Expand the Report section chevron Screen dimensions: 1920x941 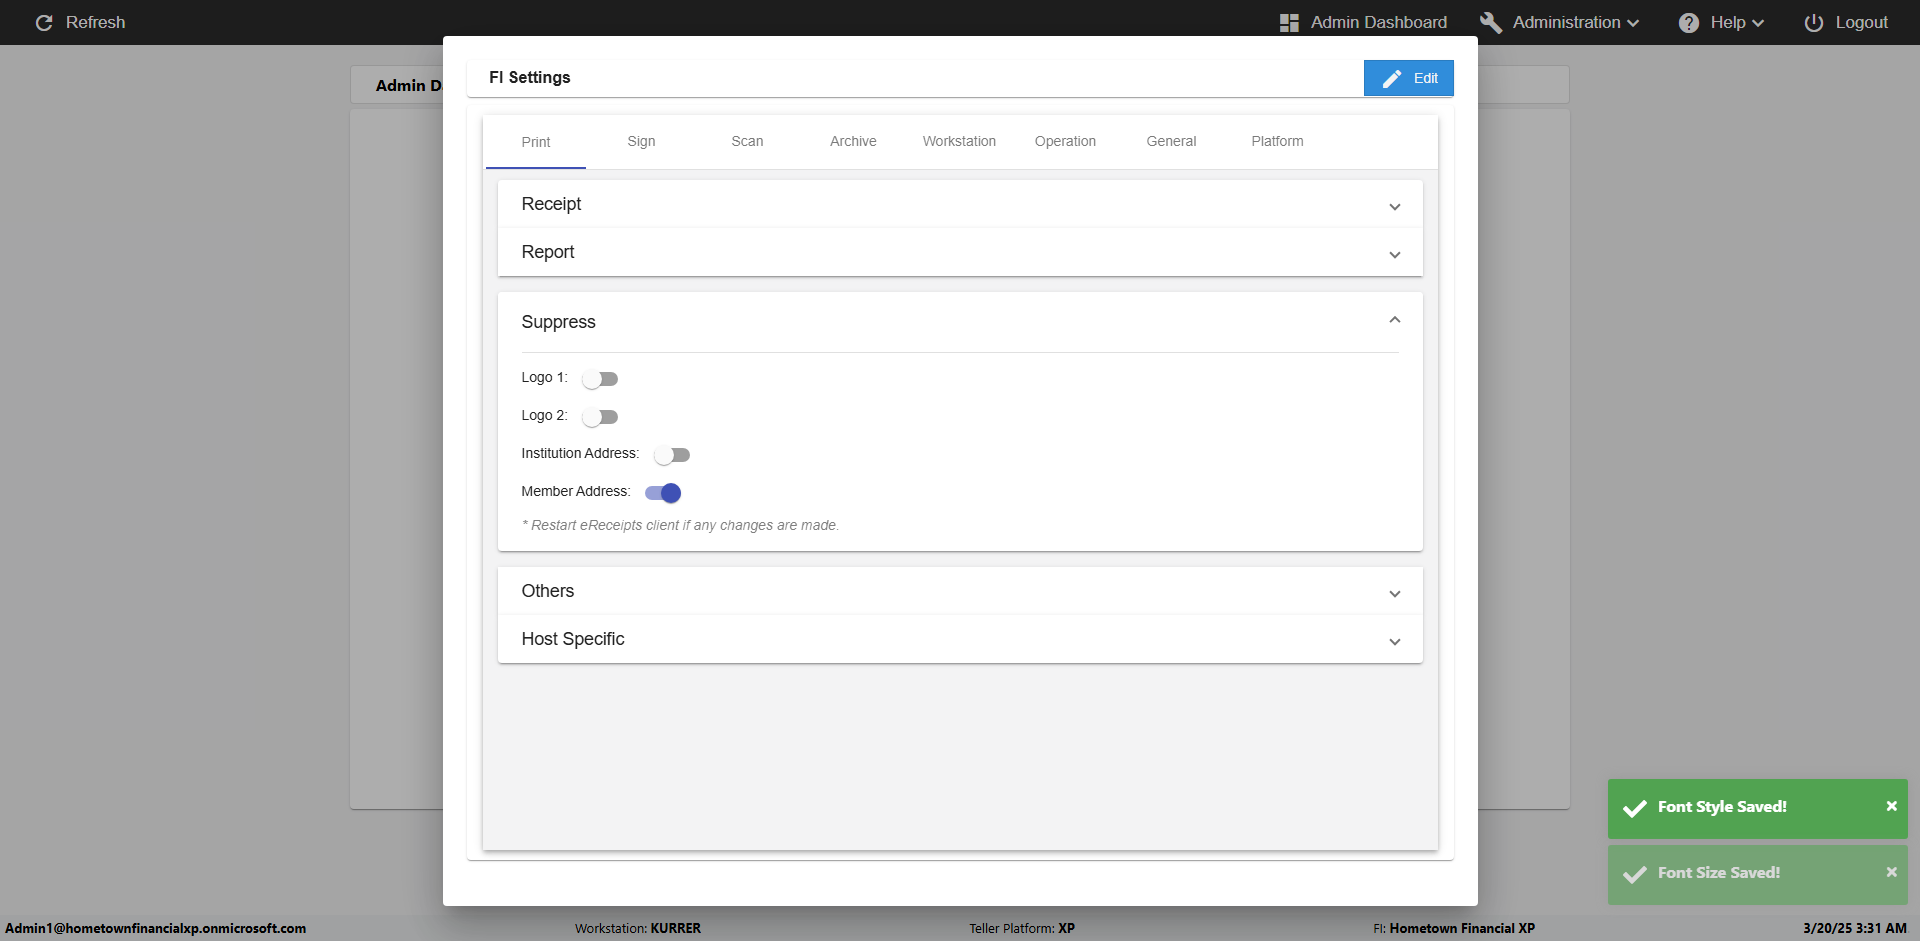tap(1394, 254)
